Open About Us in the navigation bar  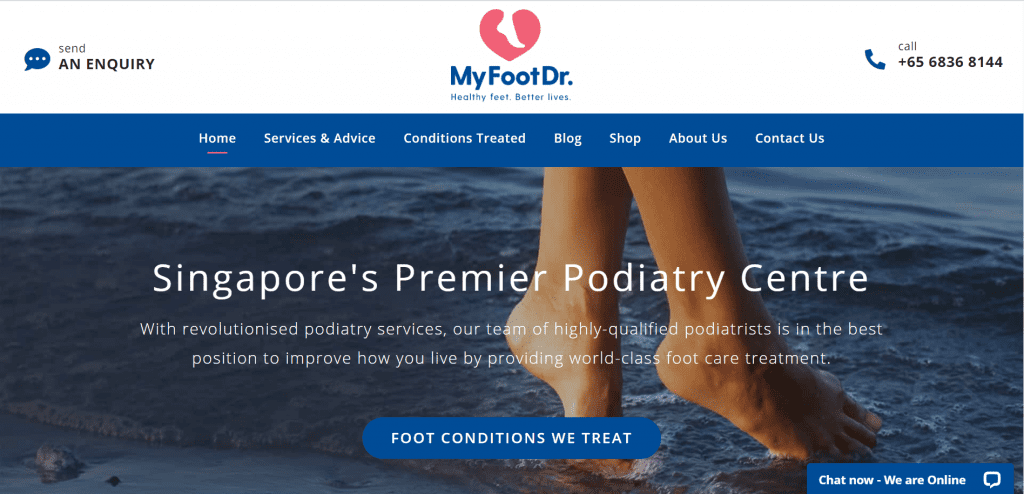click(697, 139)
